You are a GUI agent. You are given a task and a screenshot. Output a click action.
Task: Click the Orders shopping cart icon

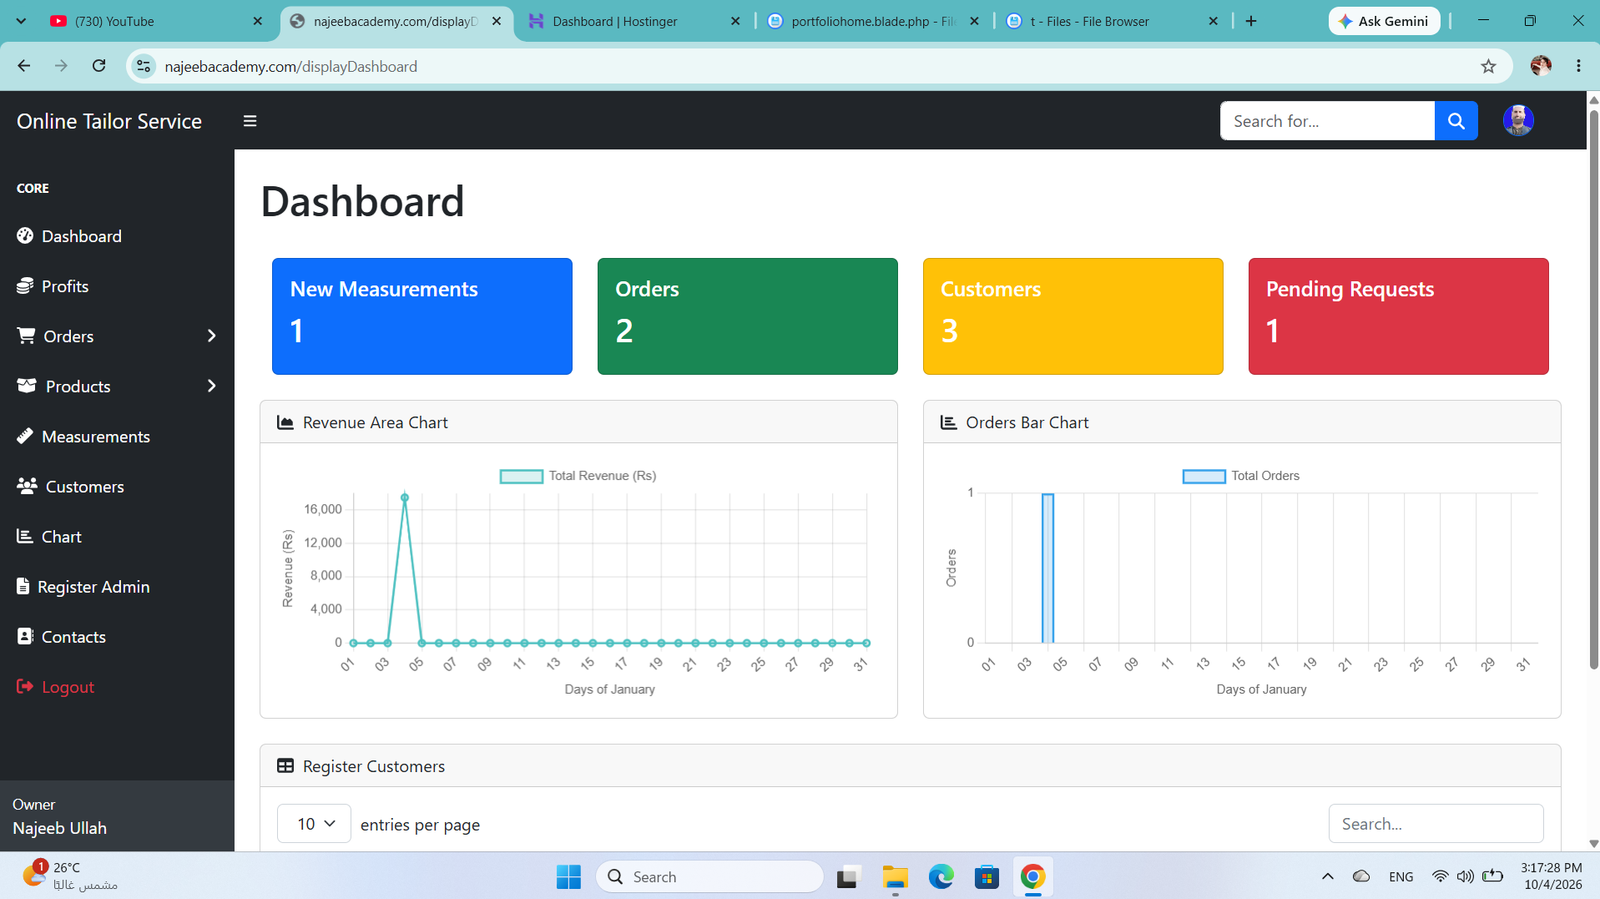point(26,335)
